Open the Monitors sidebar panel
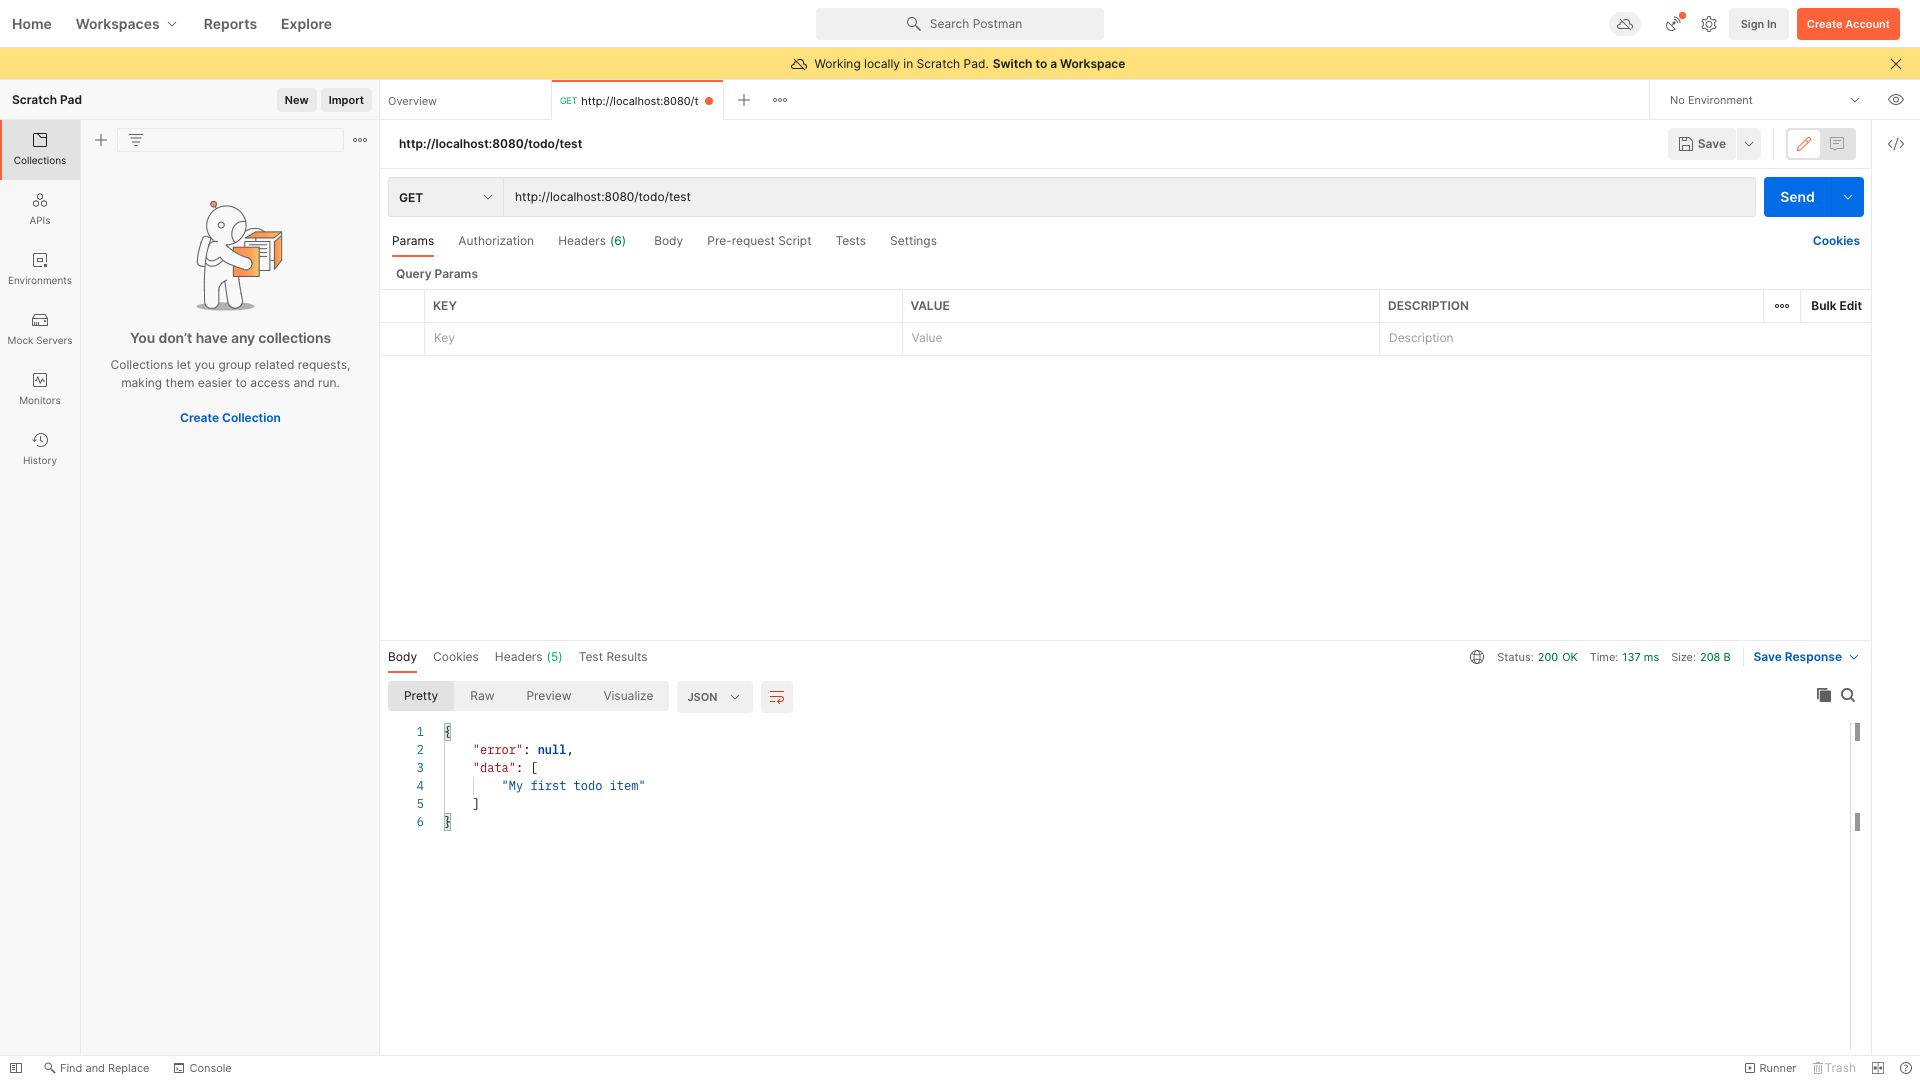This screenshot has height=1080, width=1920. (40, 388)
